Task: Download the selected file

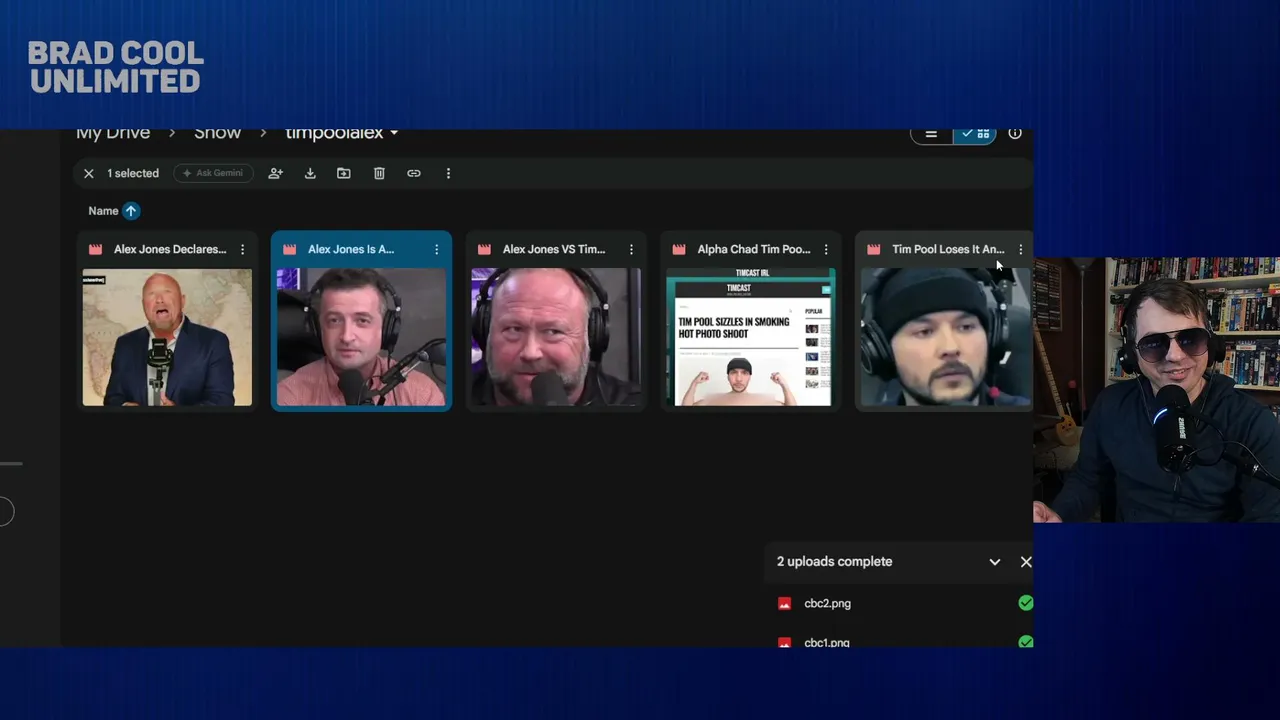Action: click(310, 174)
